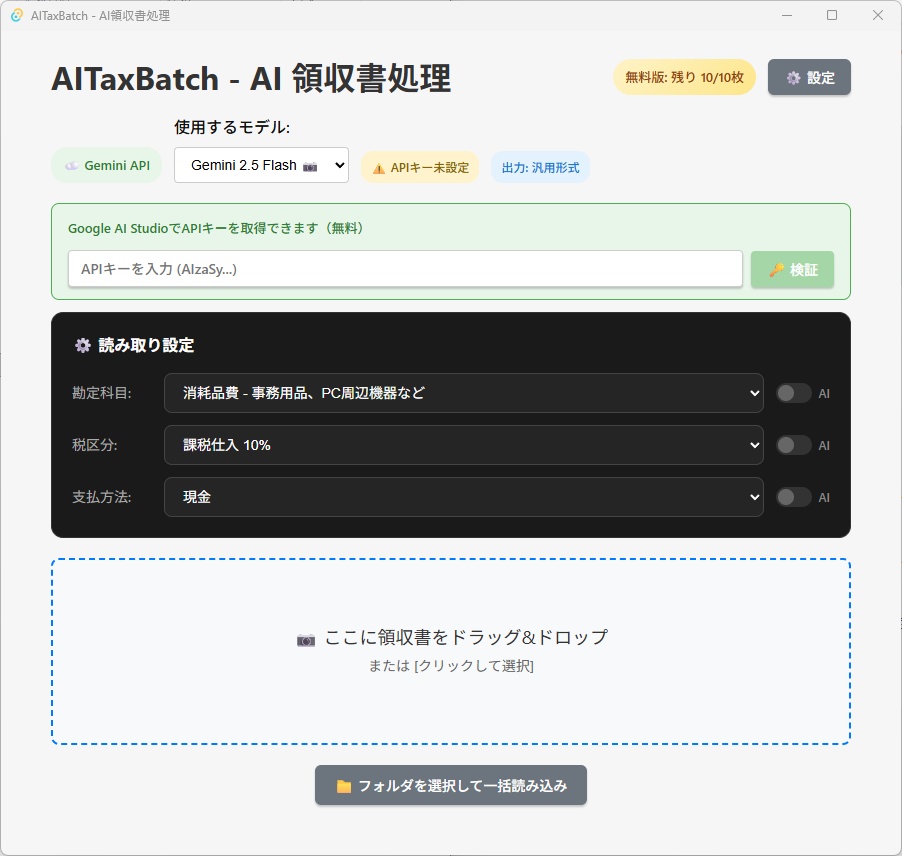This screenshot has height=856, width=902.
Task: Open the 勘定科目 account category dropdown
Action: pyautogui.click(x=463, y=393)
